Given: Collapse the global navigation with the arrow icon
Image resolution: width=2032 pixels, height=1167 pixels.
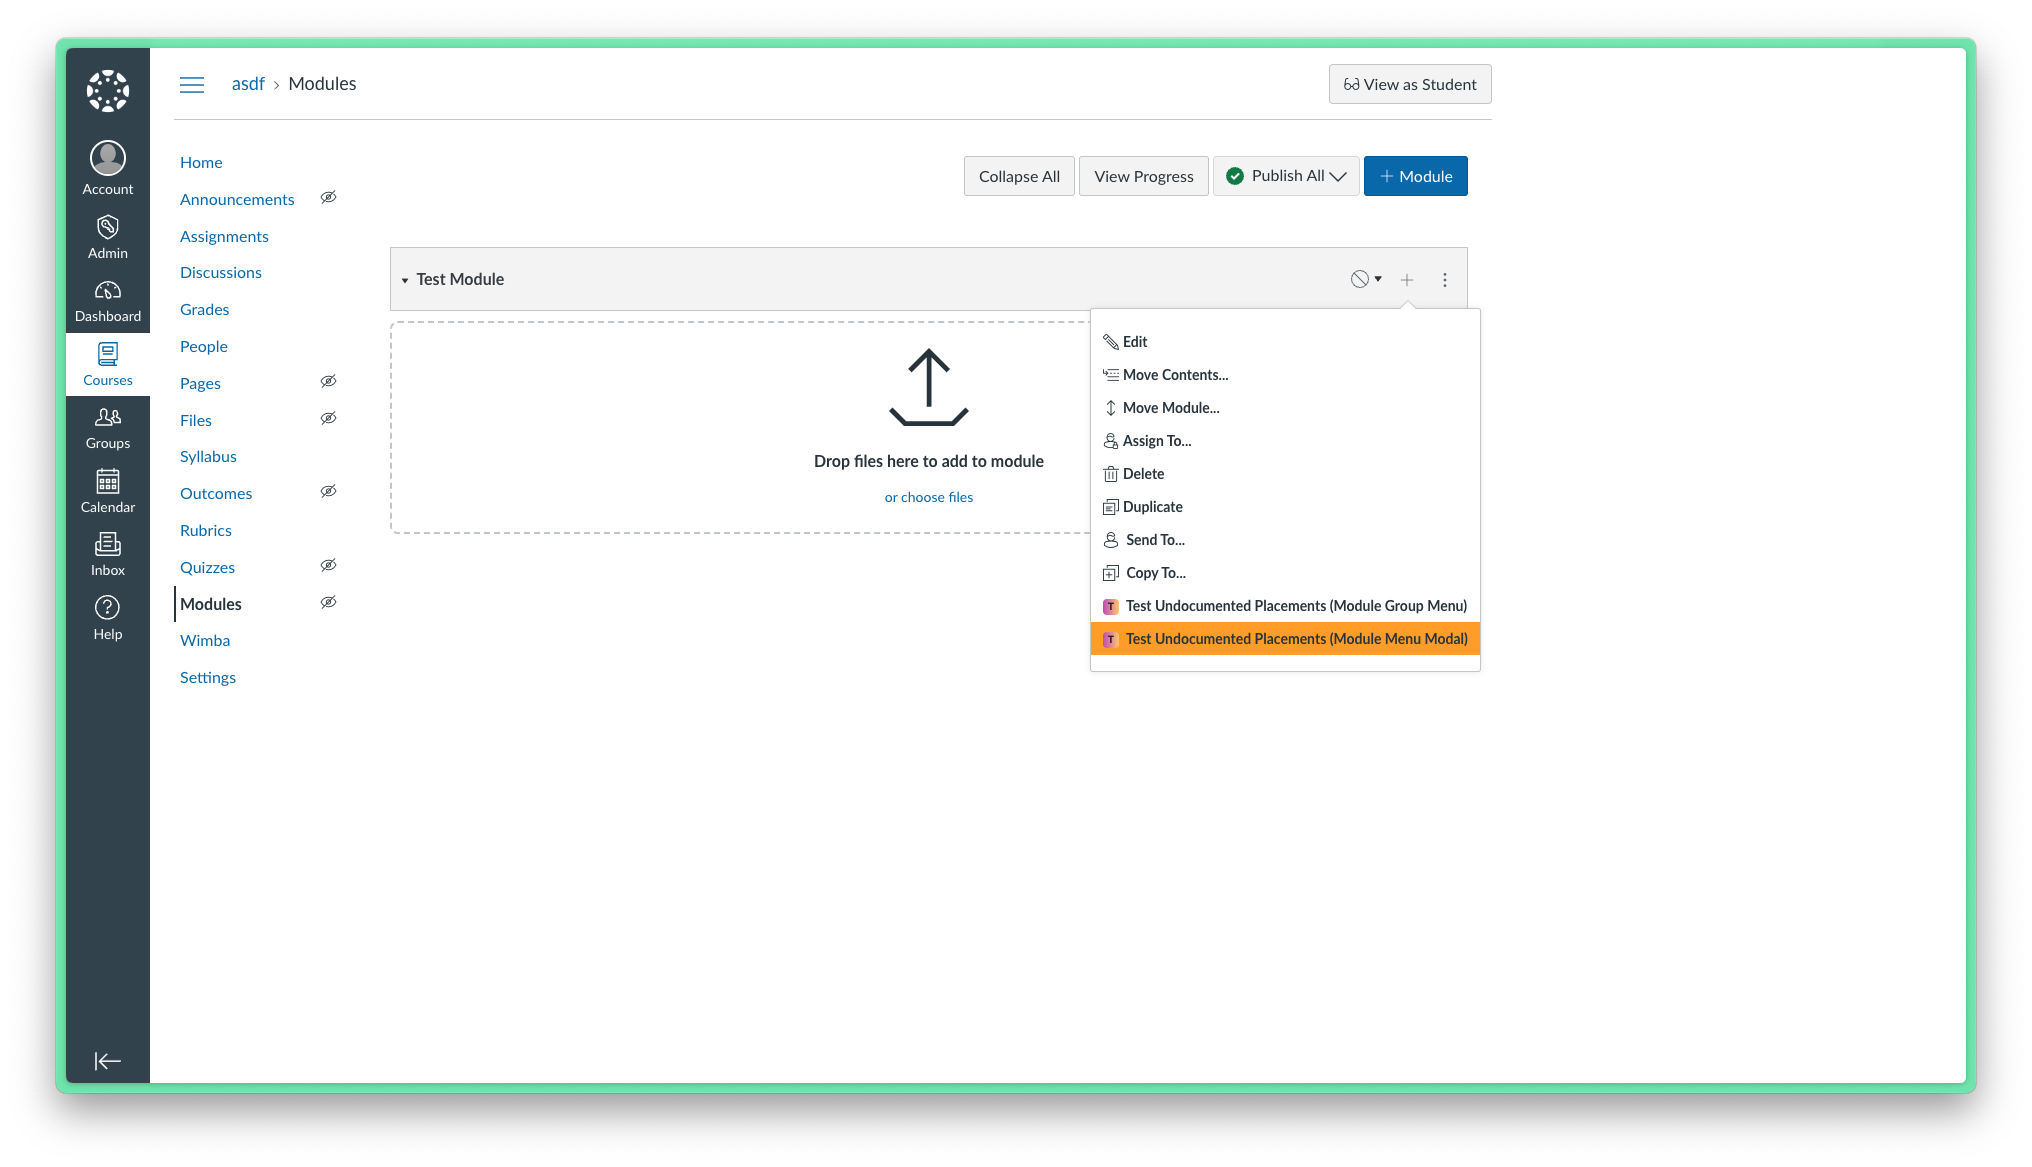Looking at the screenshot, I should (108, 1061).
